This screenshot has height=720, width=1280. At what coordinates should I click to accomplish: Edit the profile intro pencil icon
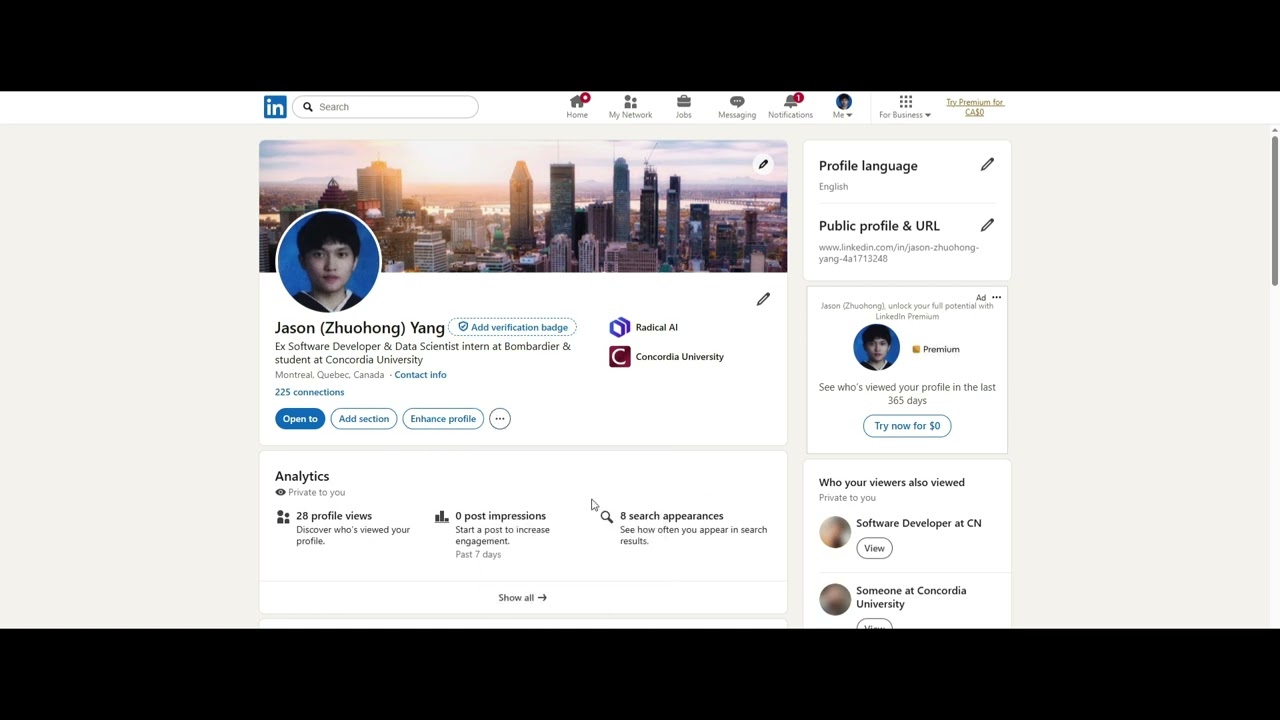tap(763, 299)
